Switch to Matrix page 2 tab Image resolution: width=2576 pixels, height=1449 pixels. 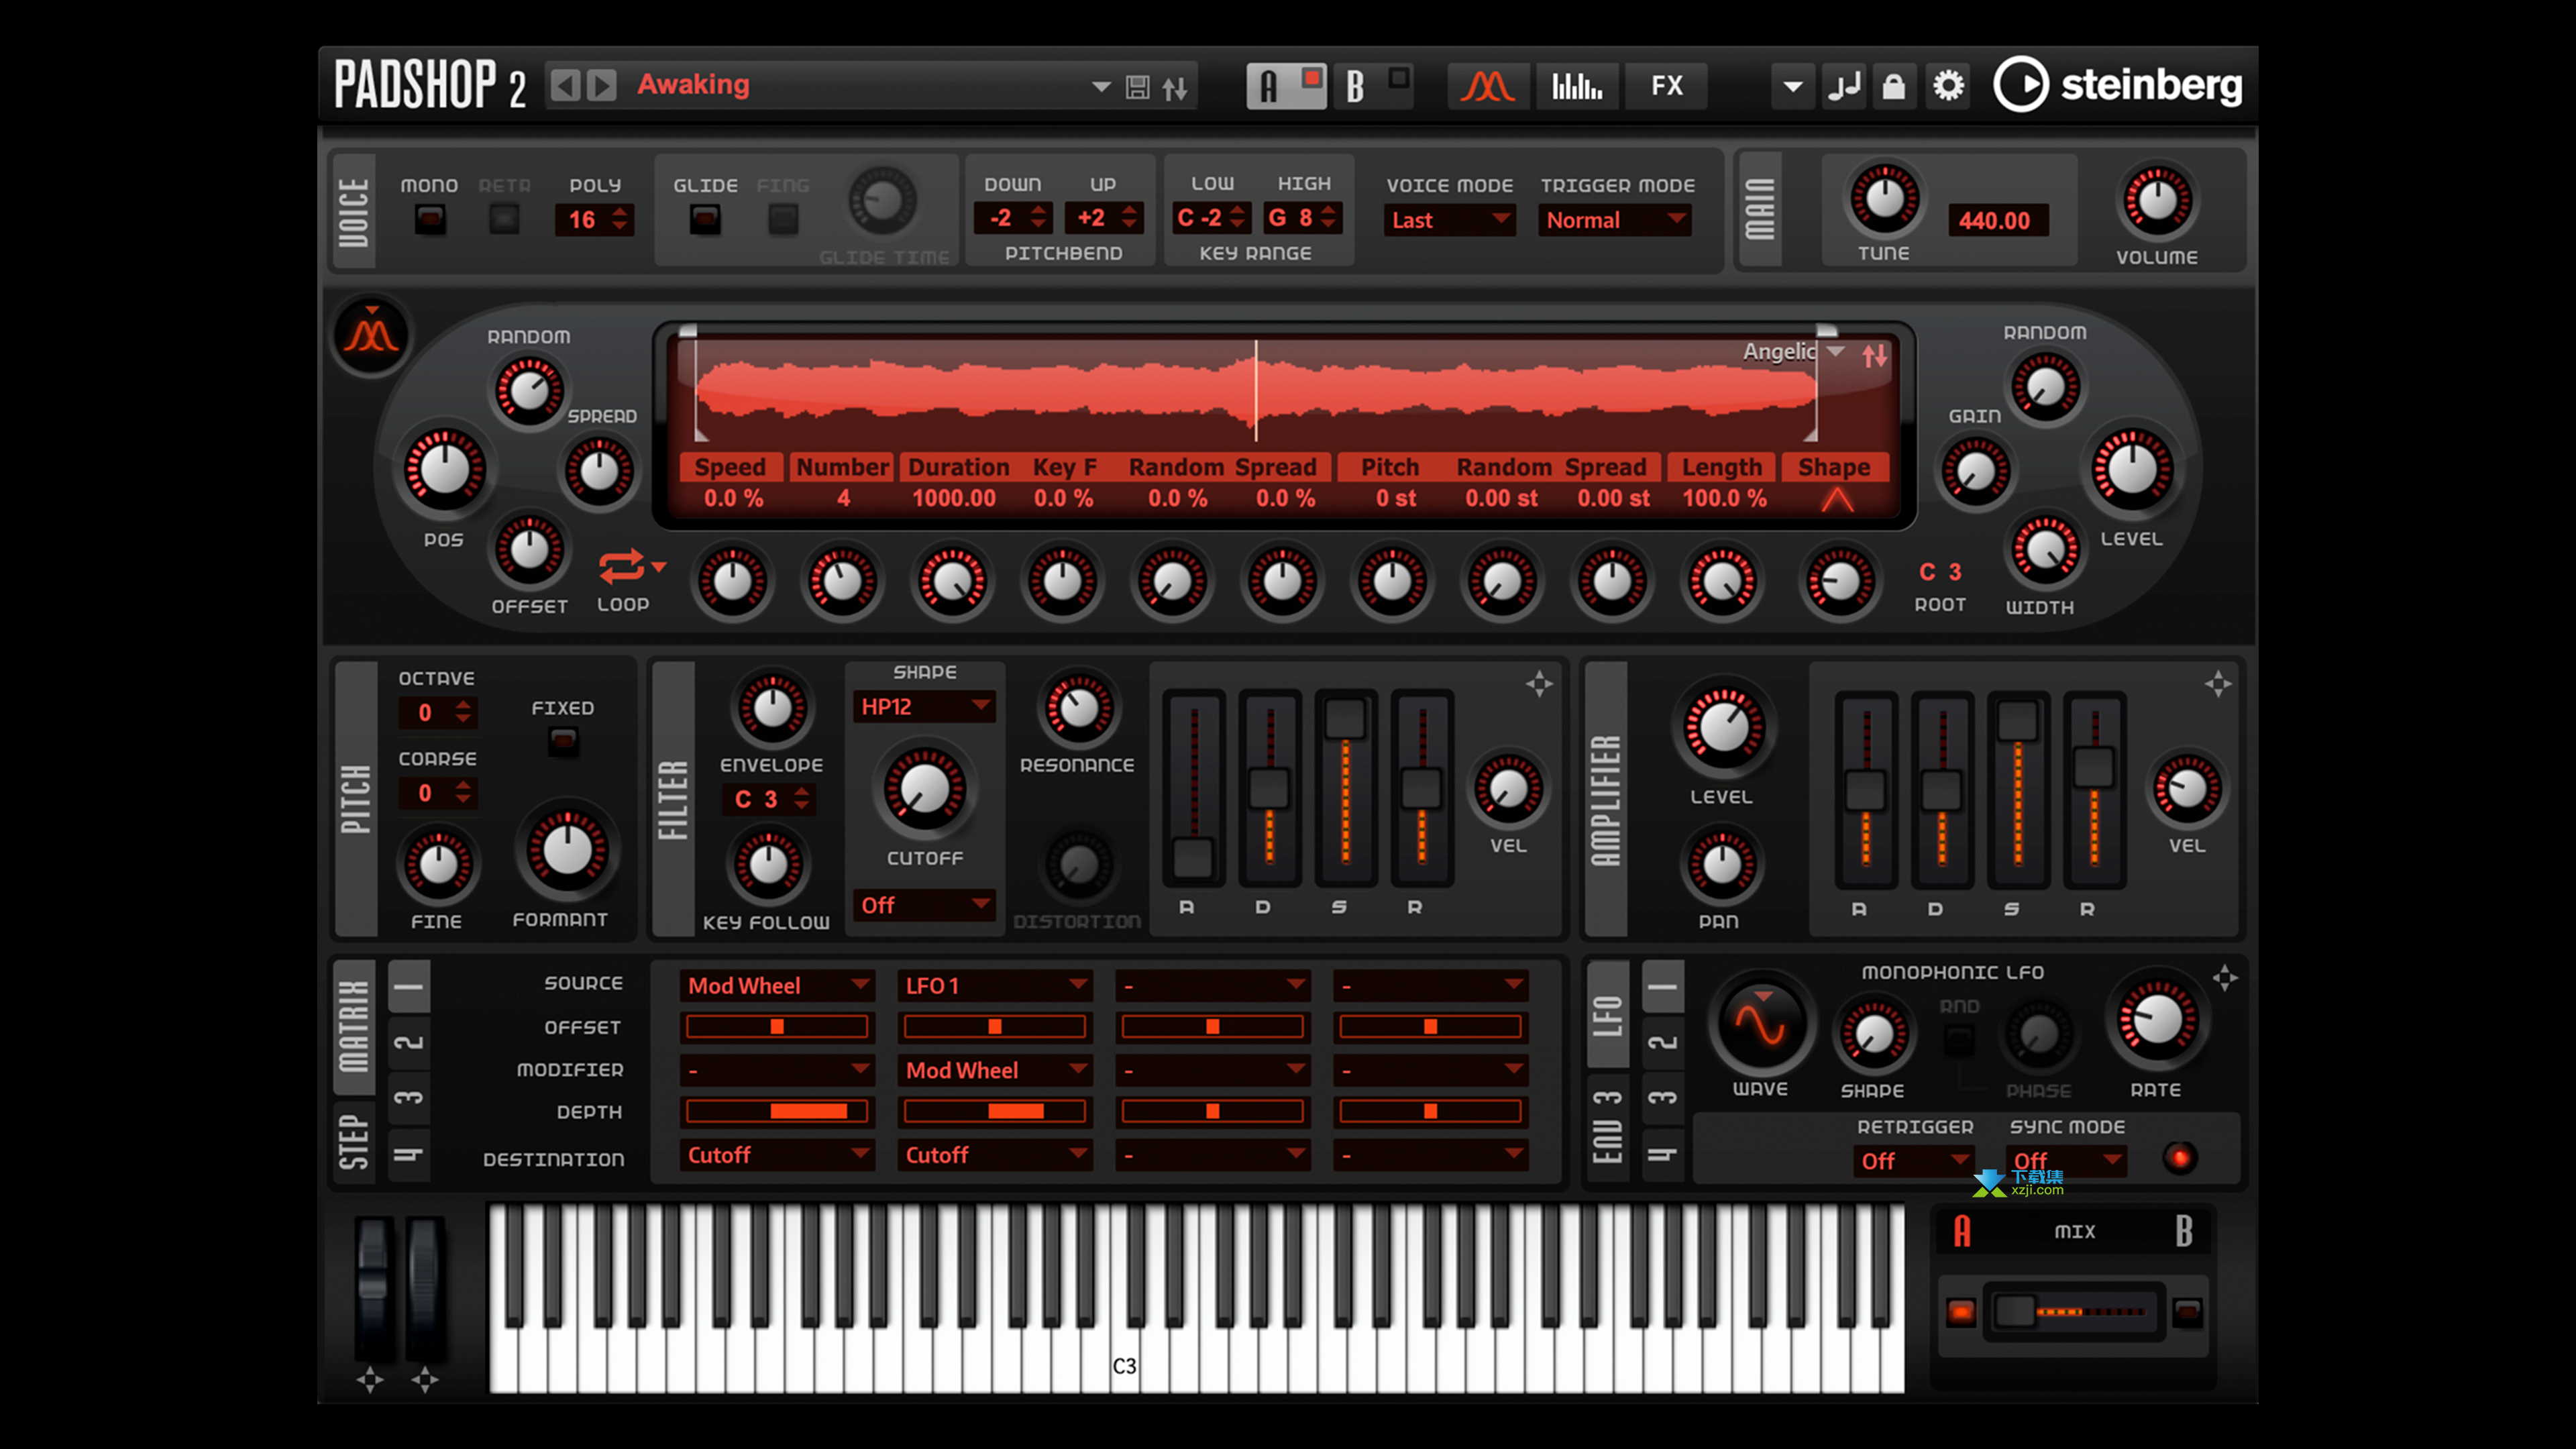(x=409, y=1042)
